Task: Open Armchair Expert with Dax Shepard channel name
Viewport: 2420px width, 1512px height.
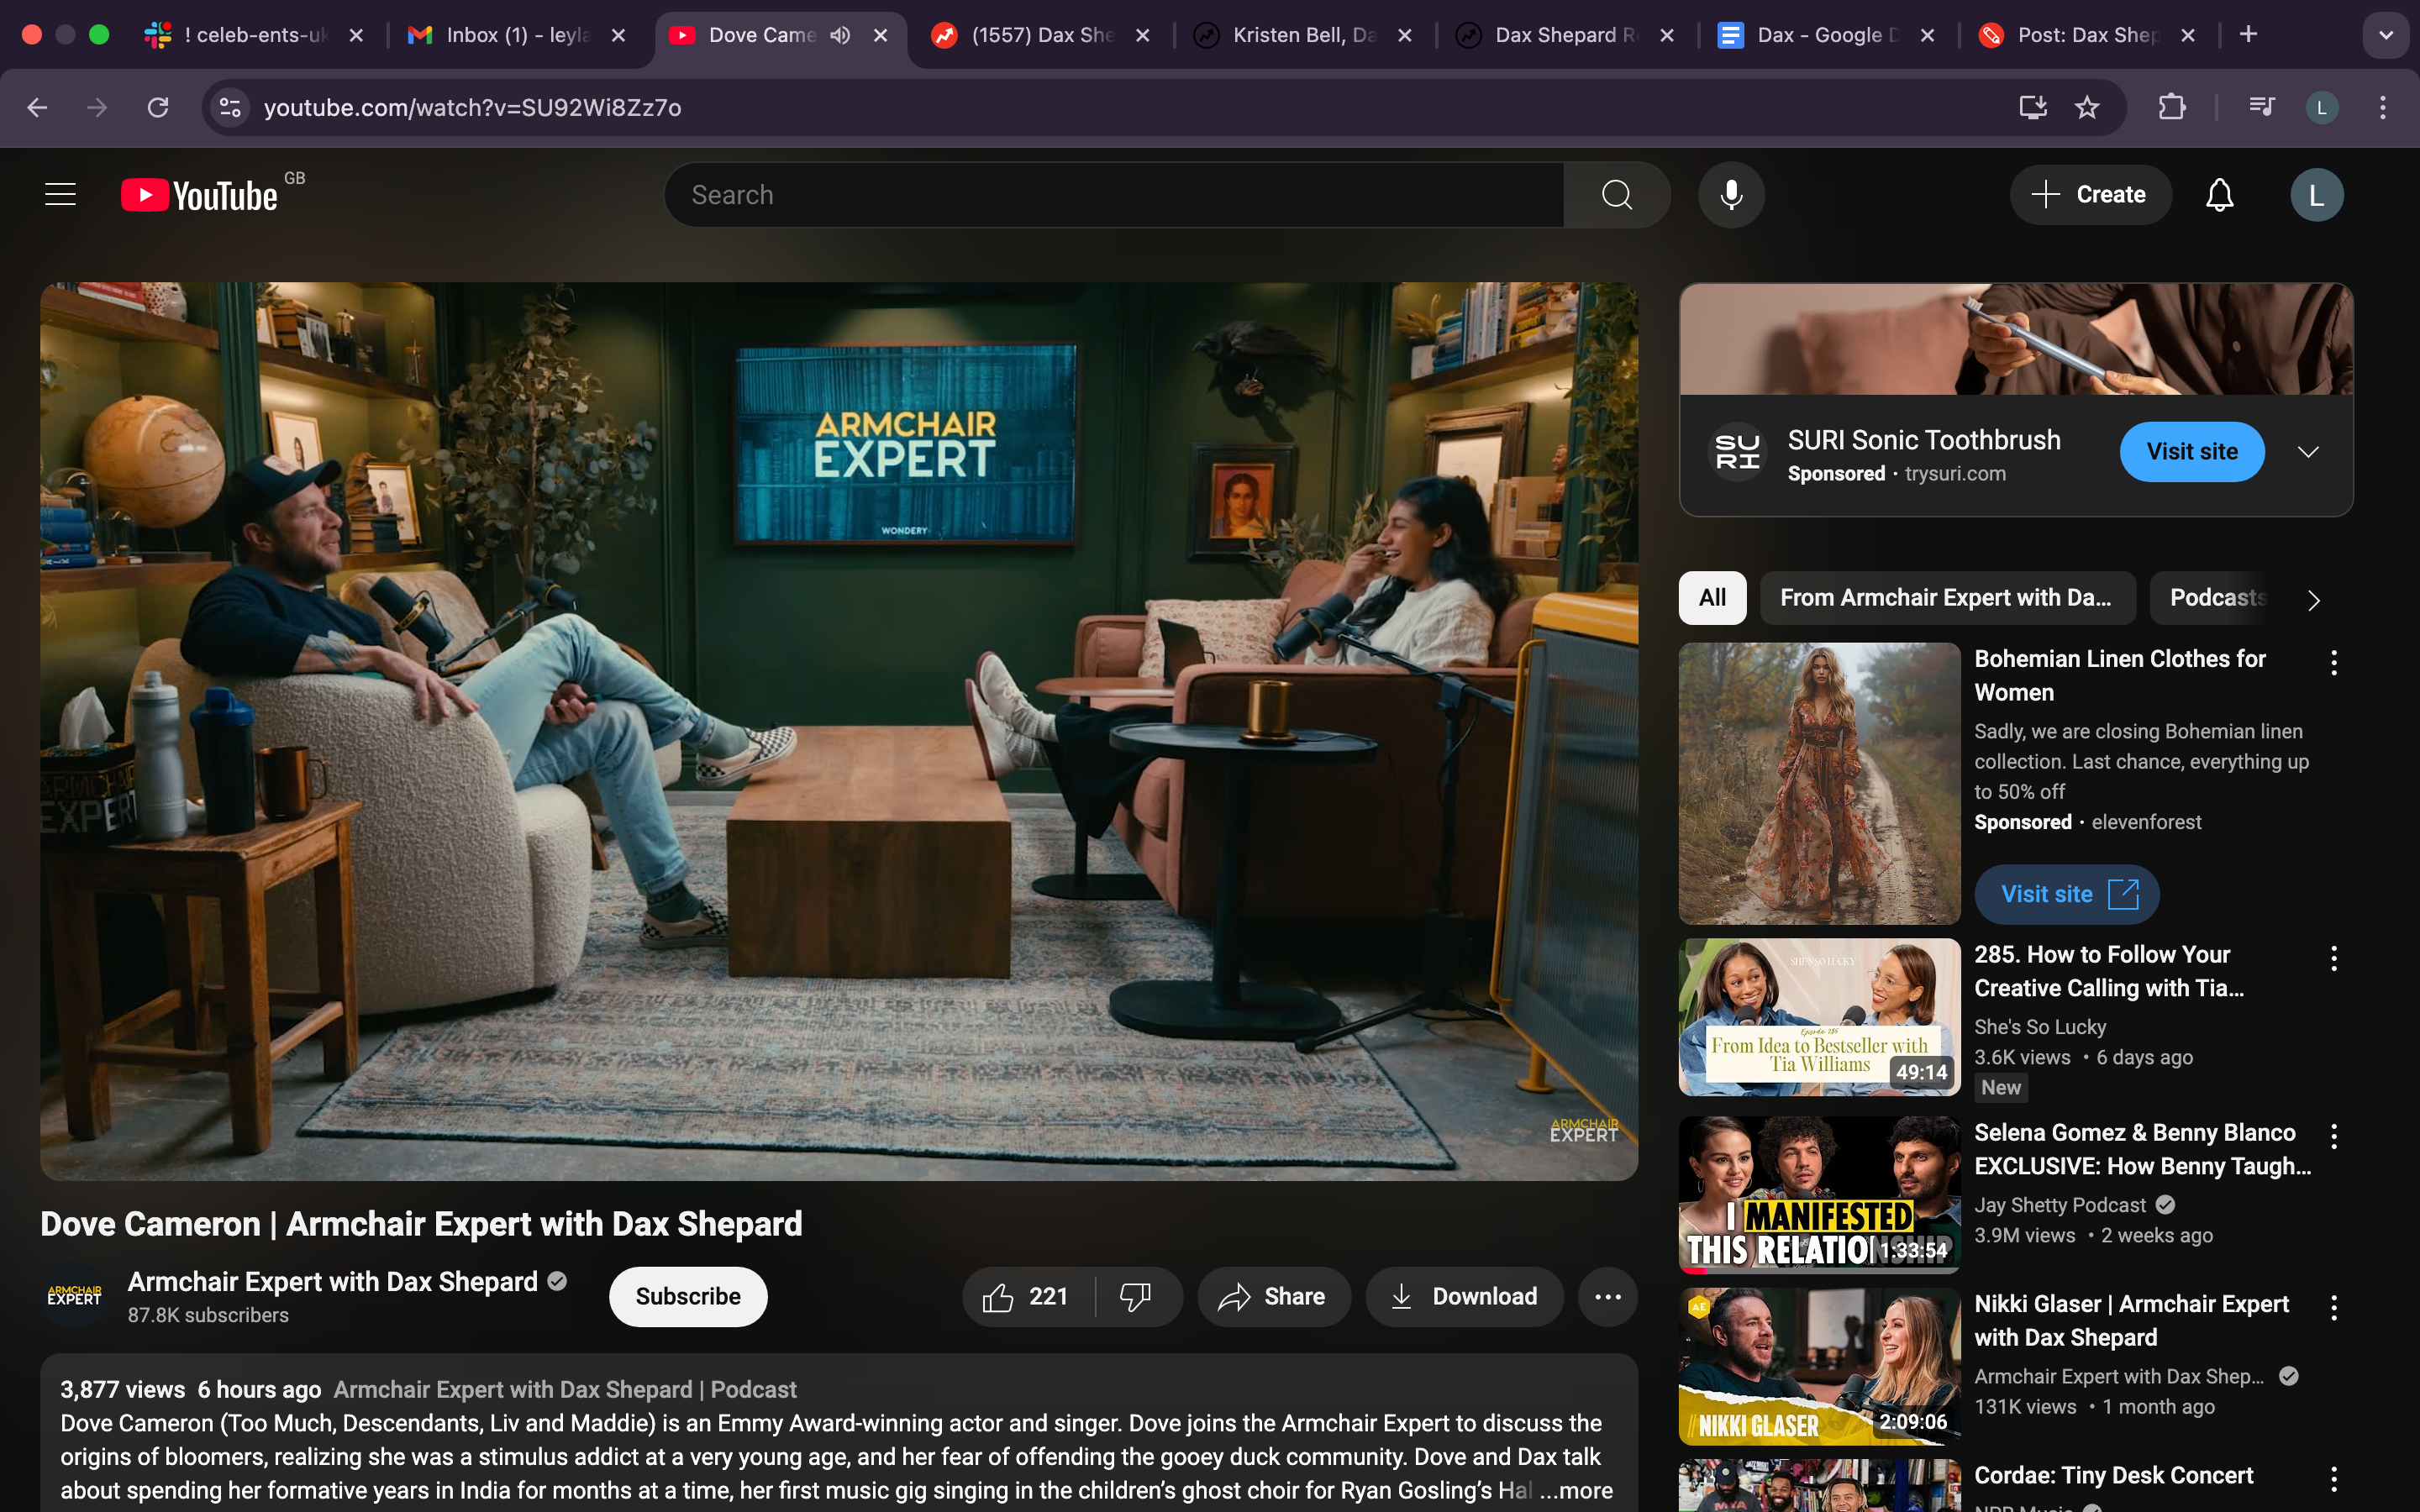Action: click(x=332, y=1282)
